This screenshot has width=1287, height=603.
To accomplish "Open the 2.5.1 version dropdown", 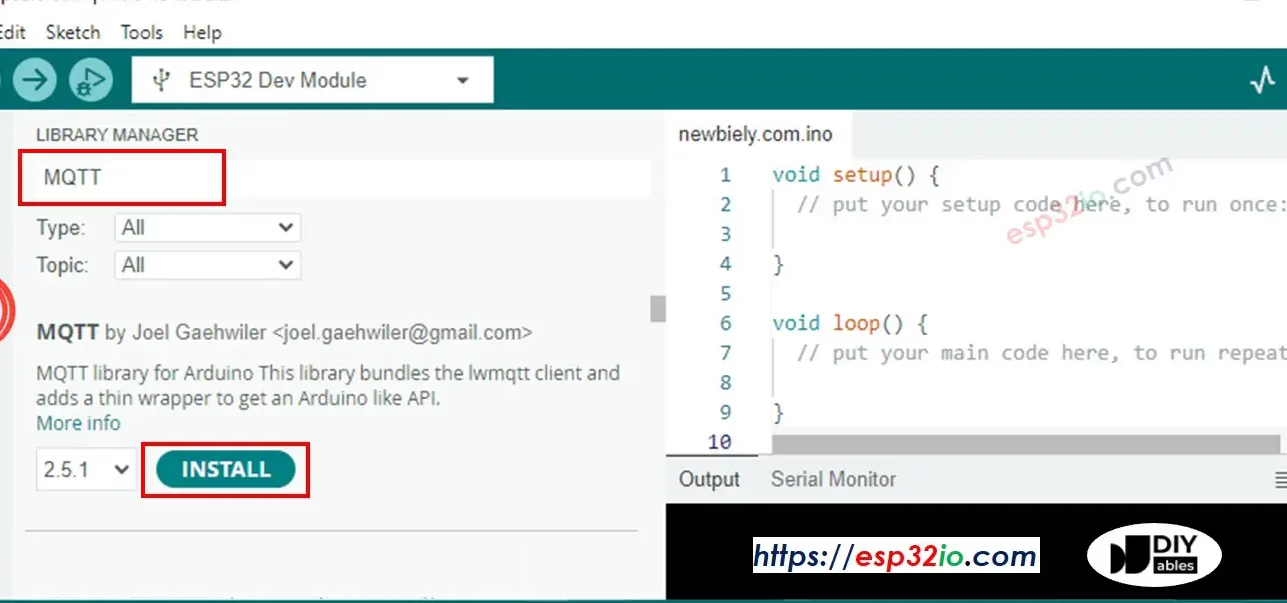I will pyautogui.click(x=85, y=469).
